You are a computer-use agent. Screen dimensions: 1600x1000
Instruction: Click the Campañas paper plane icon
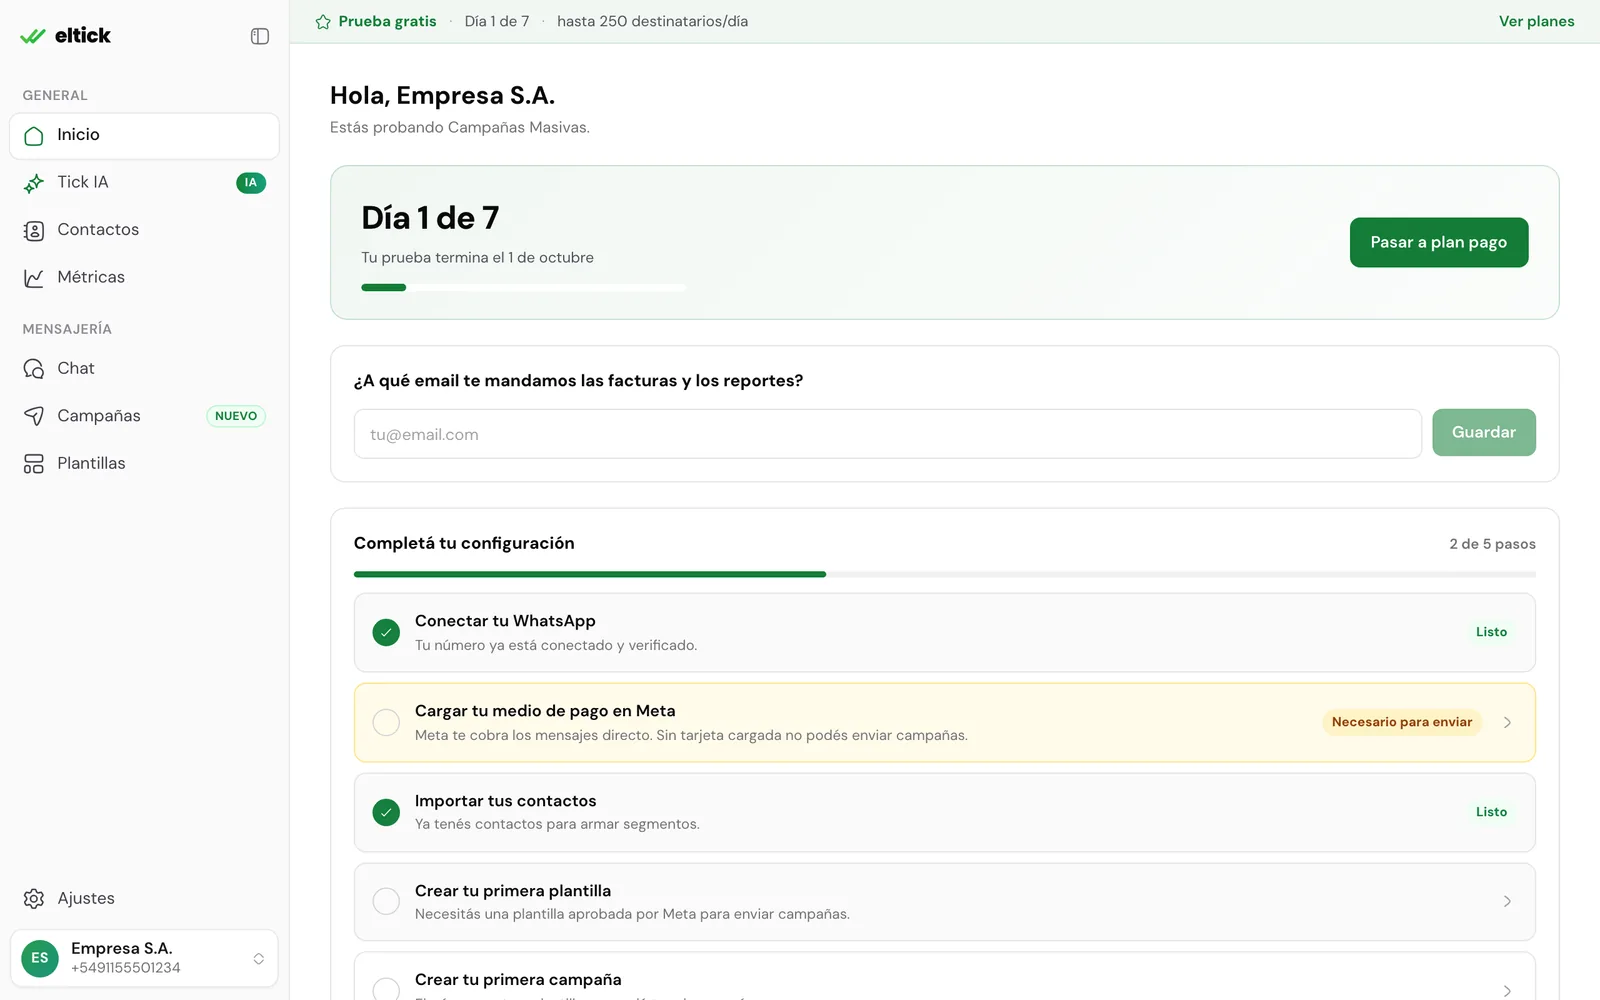pyautogui.click(x=34, y=416)
